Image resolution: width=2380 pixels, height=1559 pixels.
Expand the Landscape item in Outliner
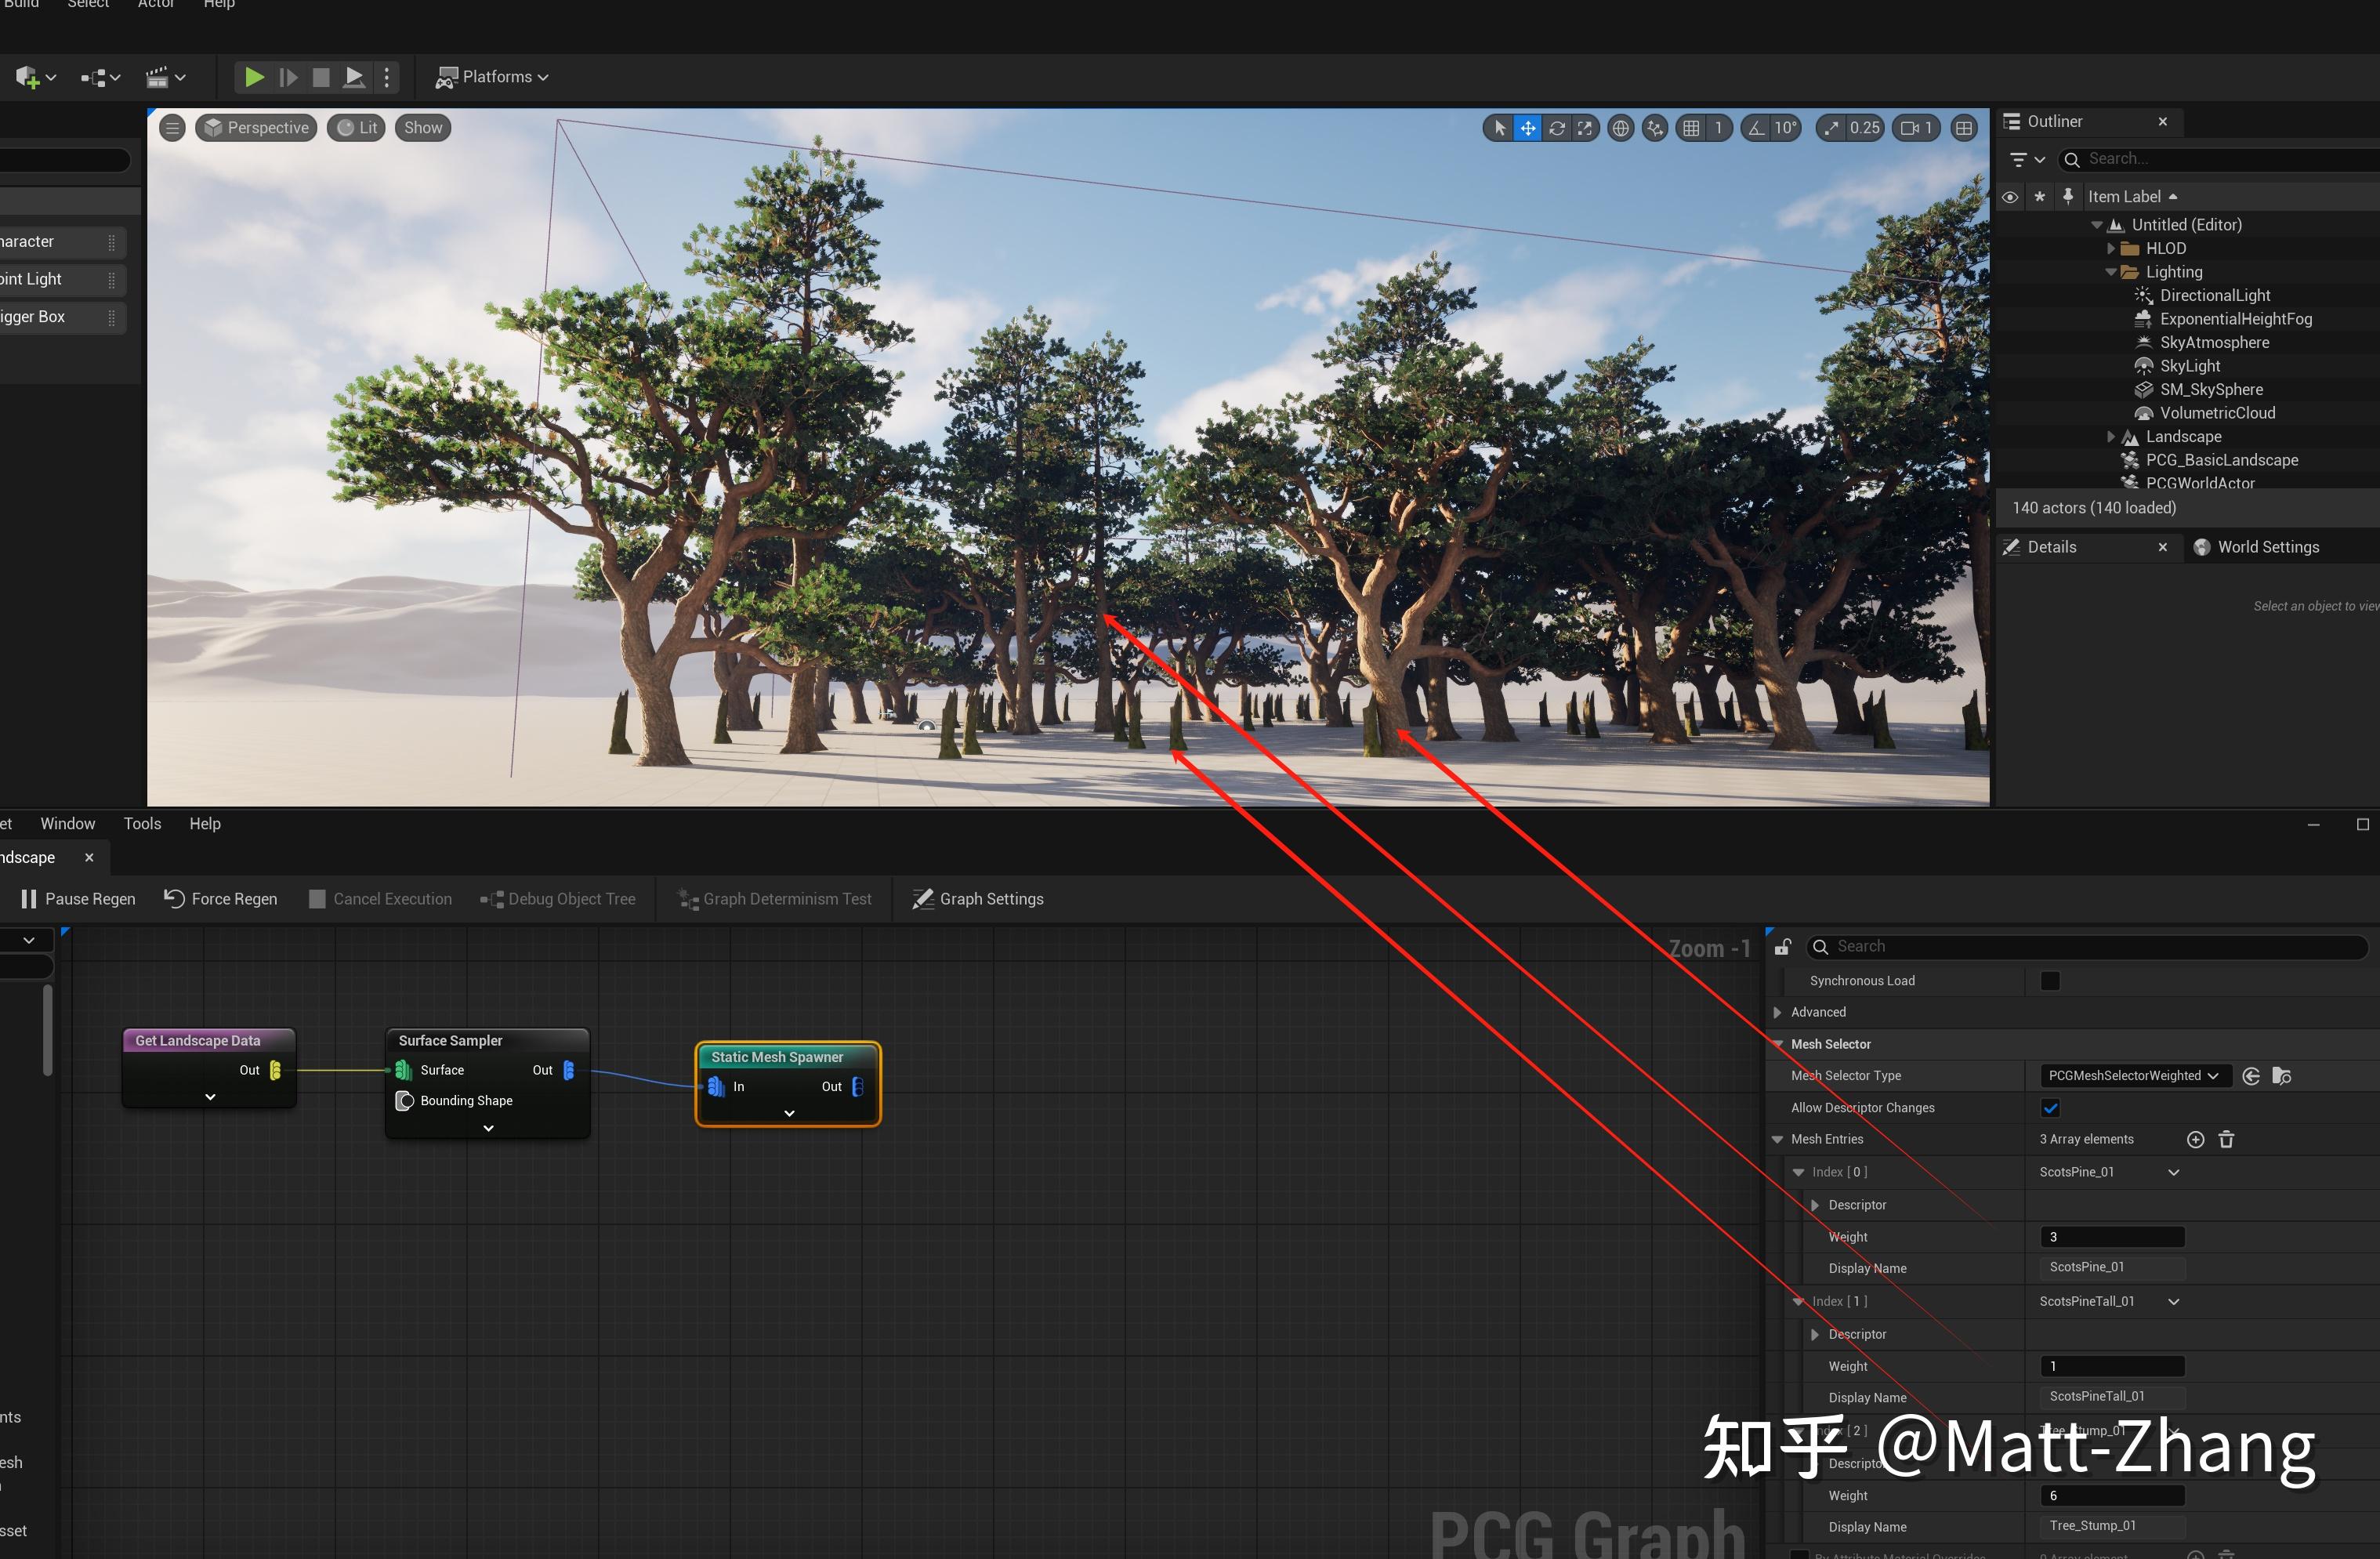coord(2110,437)
